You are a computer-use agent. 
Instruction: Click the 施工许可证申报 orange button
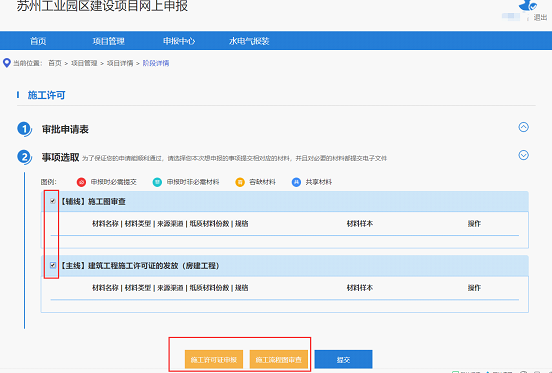point(214,359)
